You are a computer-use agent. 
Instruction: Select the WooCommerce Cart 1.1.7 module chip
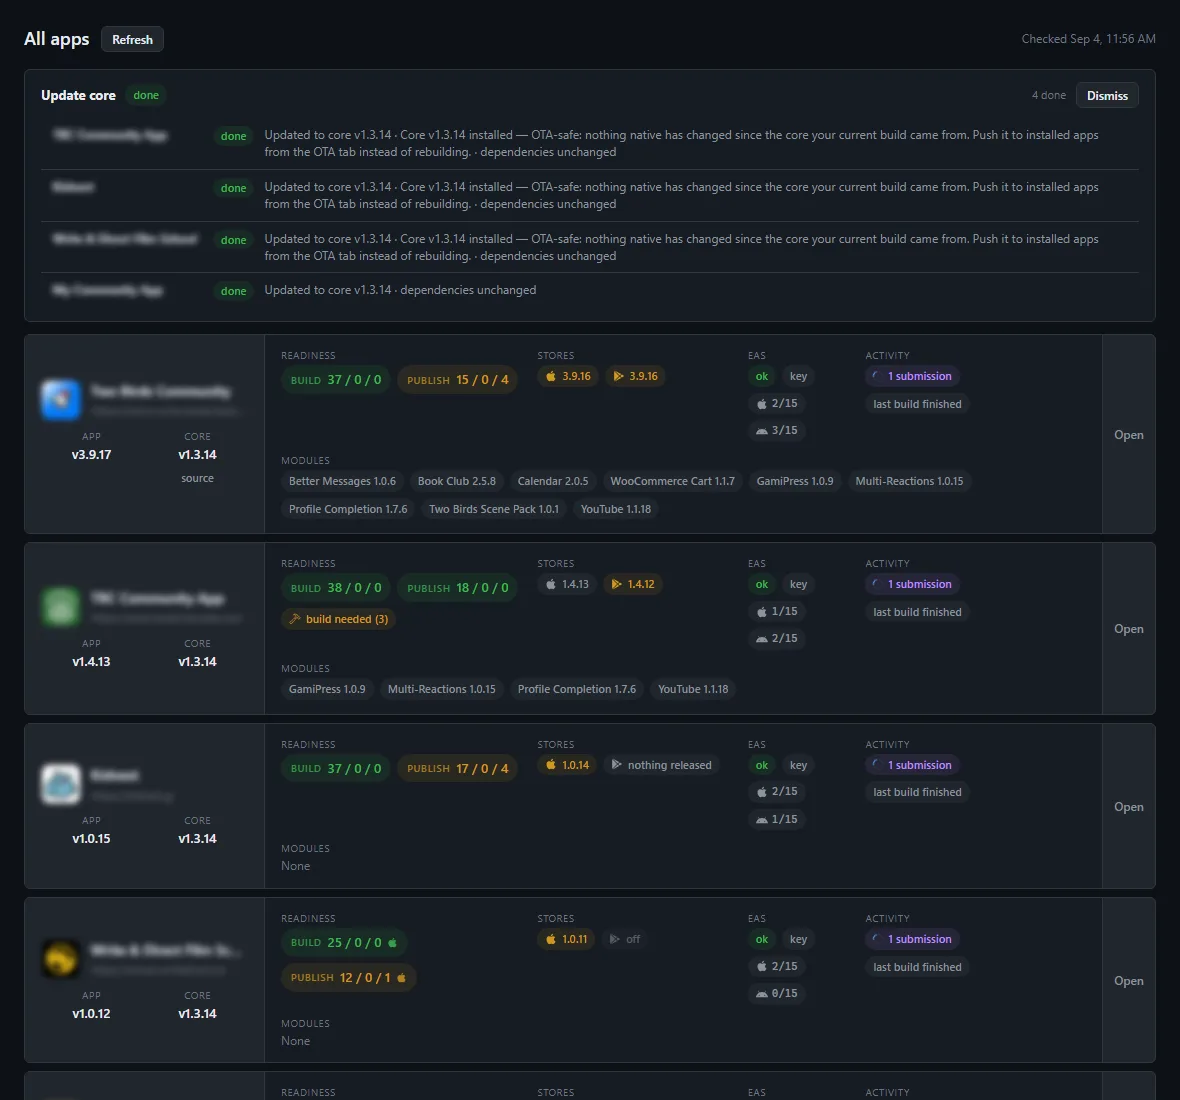[673, 481]
